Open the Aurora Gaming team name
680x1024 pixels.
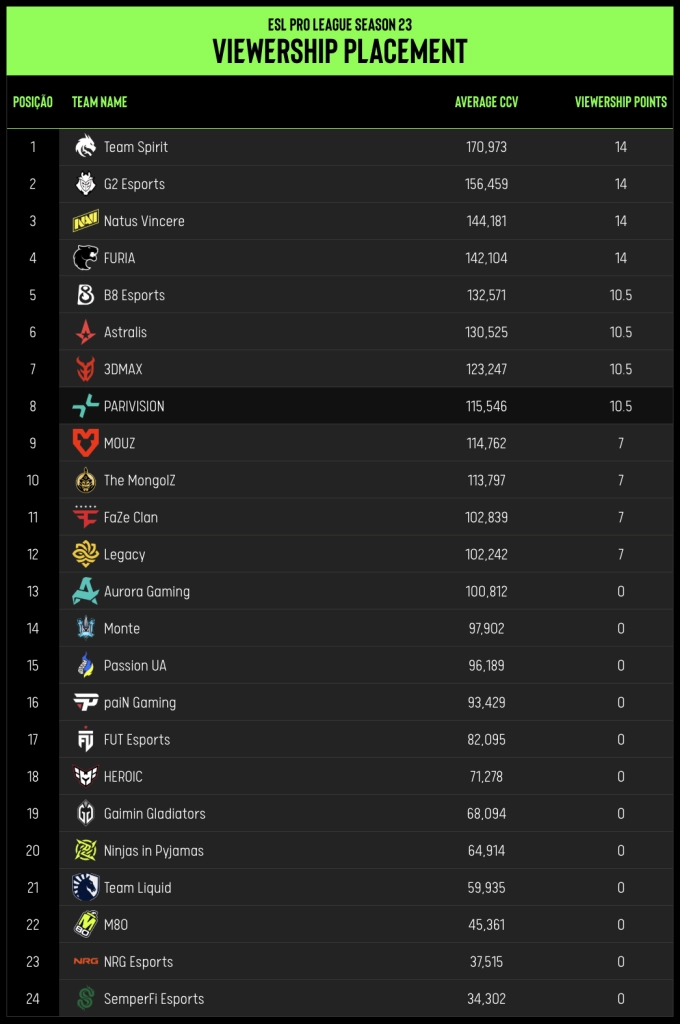click(x=147, y=592)
